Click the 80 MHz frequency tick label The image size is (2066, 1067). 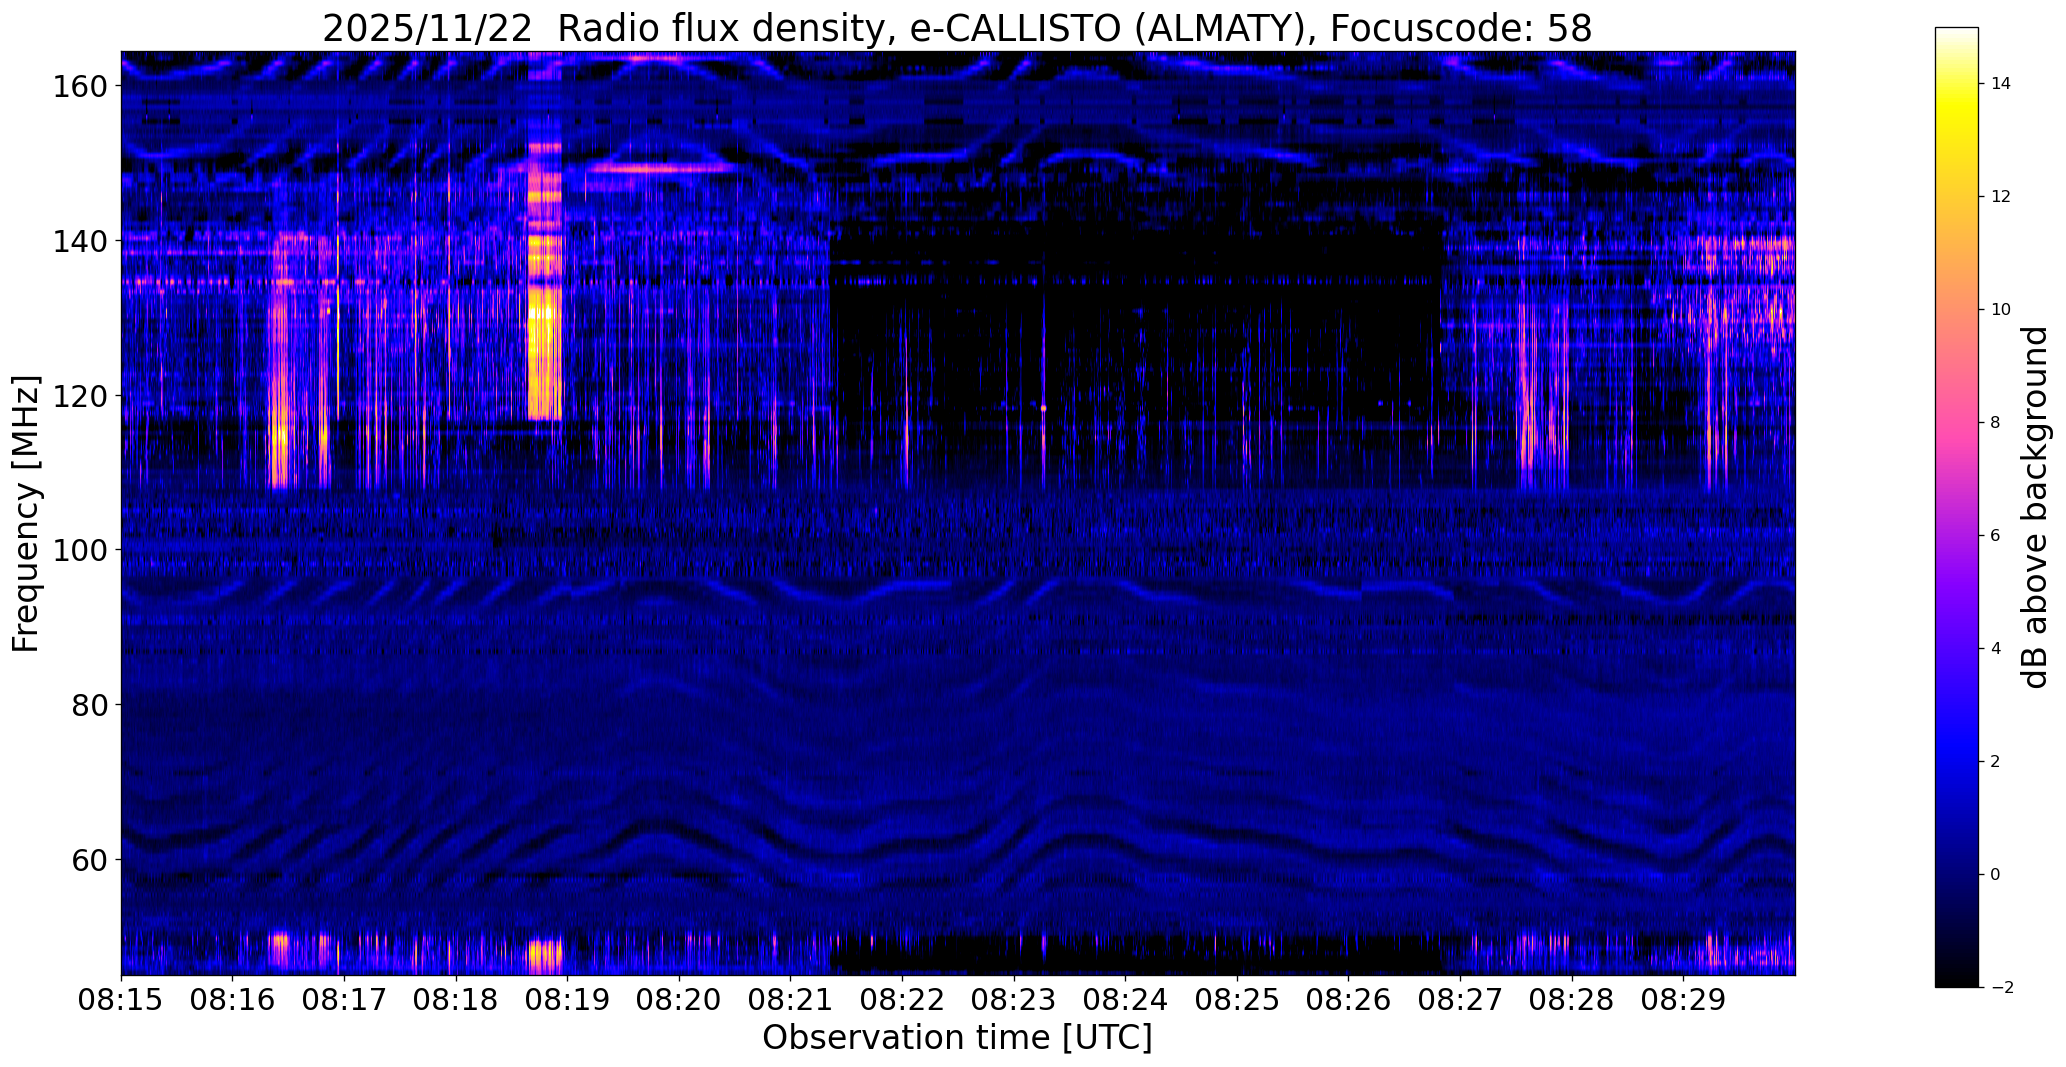tap(89, 705)
